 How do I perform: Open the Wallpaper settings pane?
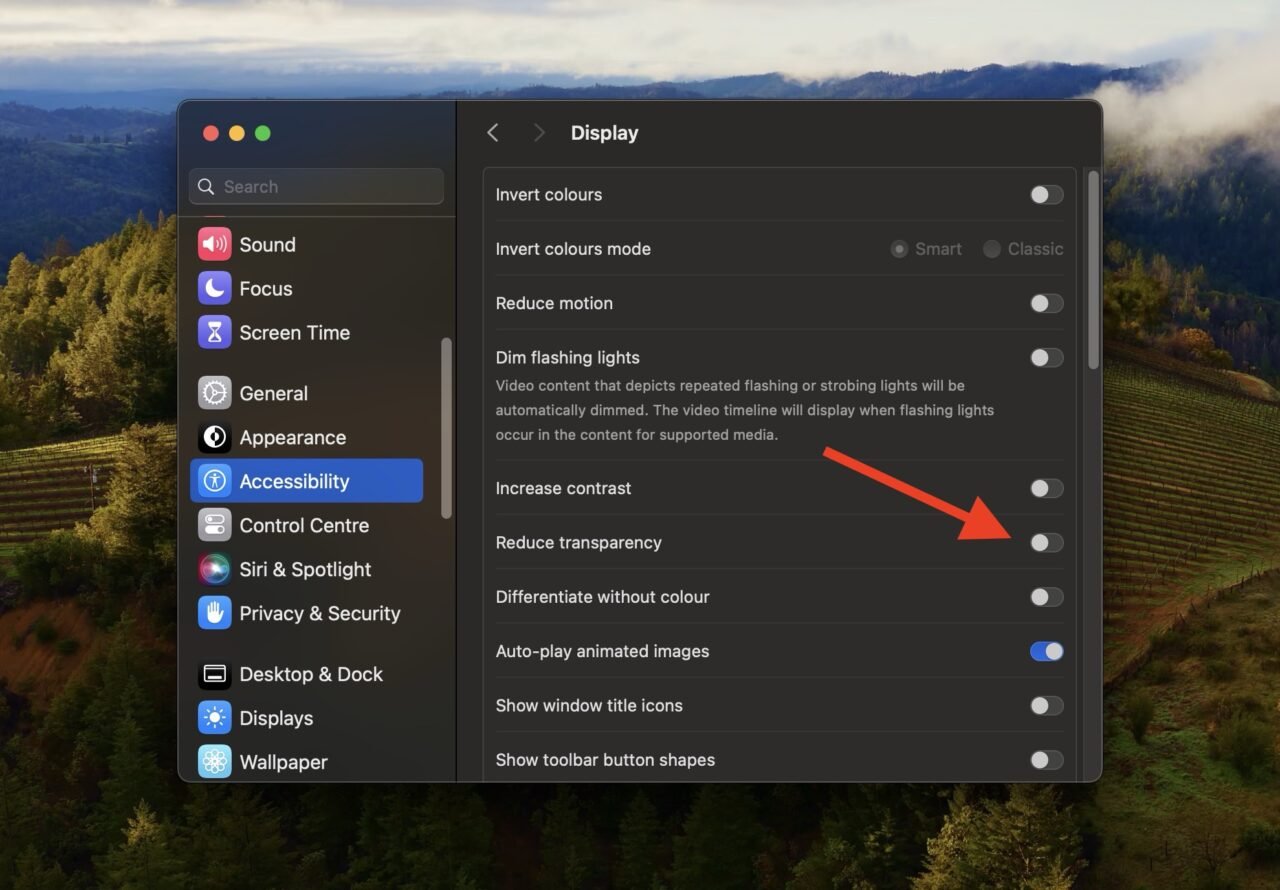[x=306, y=762]
